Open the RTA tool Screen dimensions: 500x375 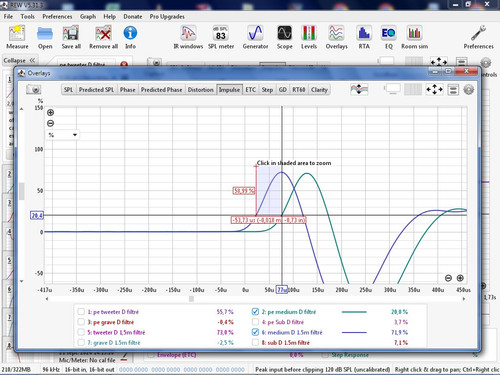[x=364, y=37]
